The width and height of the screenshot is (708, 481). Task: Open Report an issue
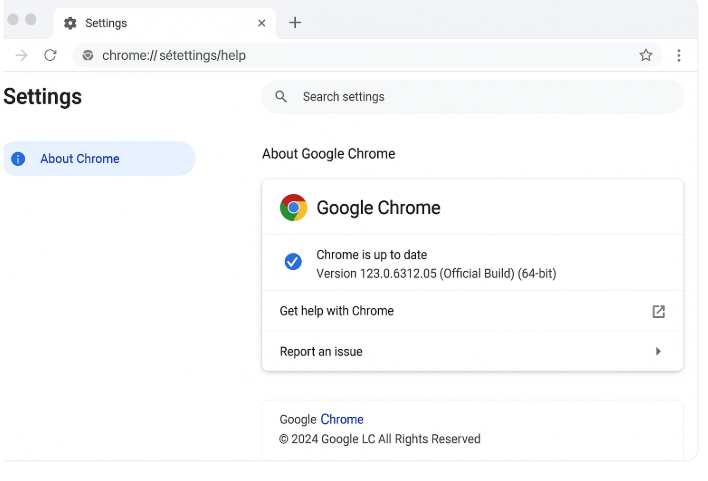472,351
